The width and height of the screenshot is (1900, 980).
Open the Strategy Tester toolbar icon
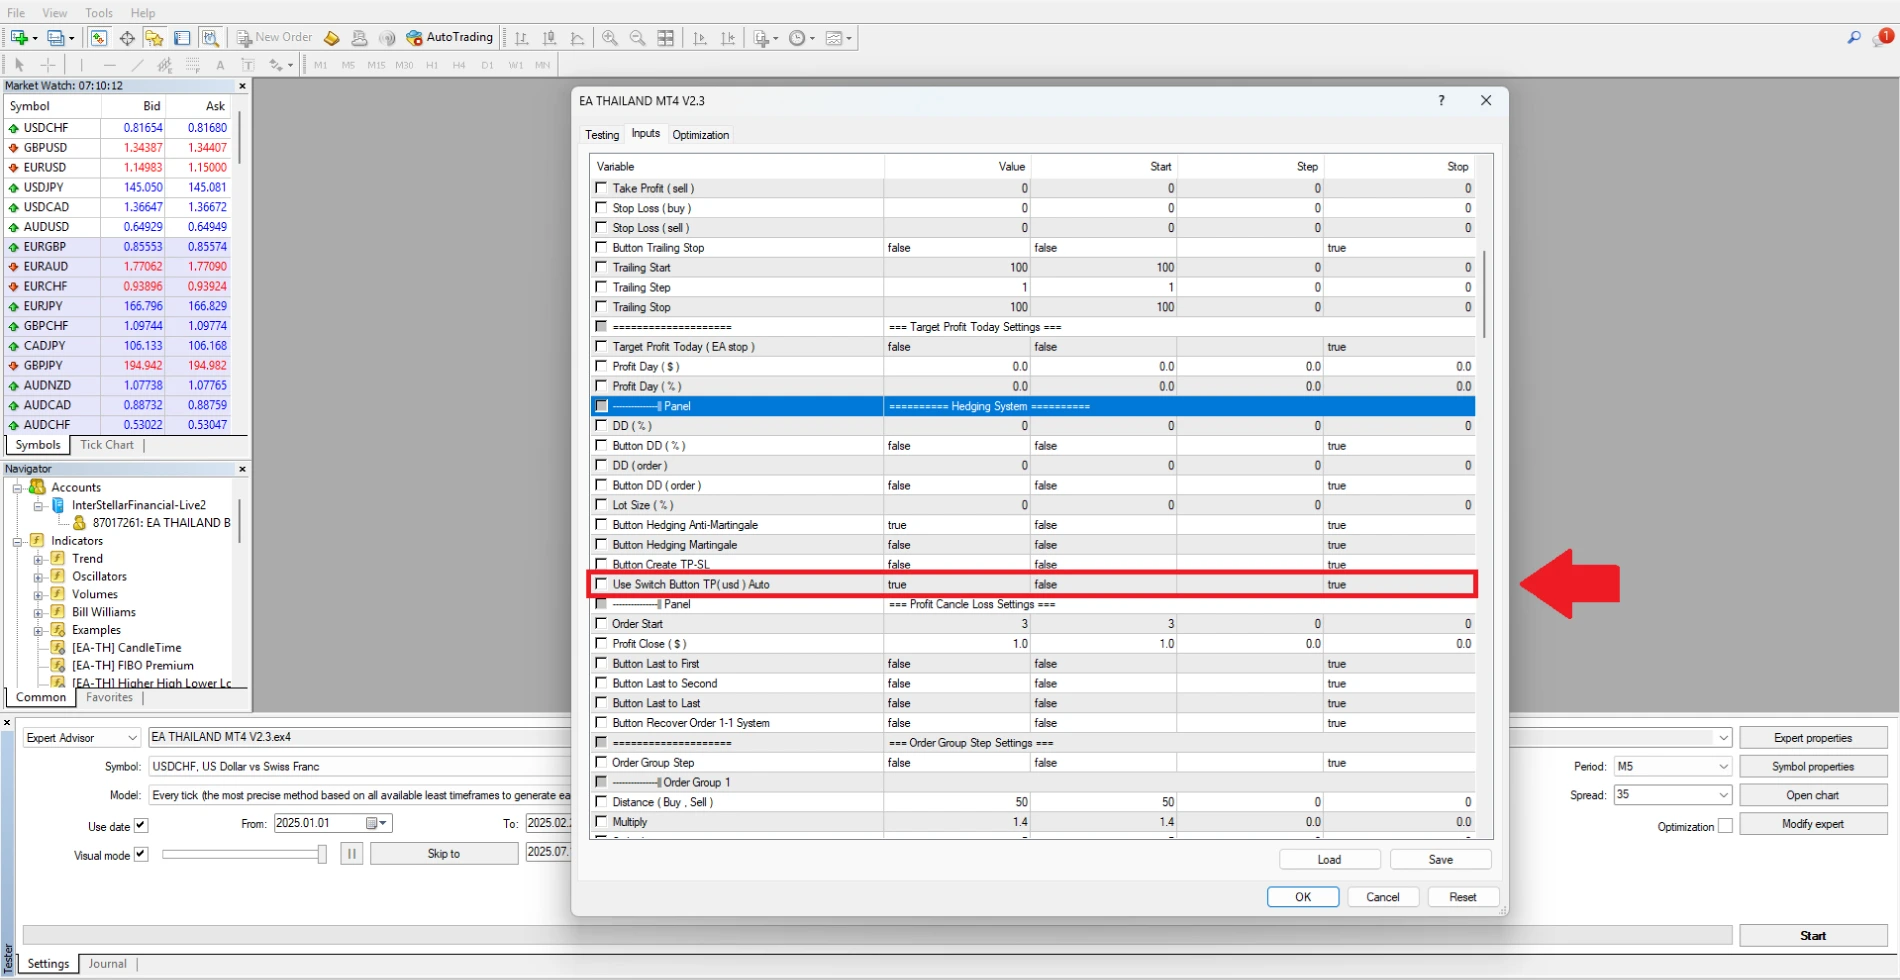(x=210, y=38)
